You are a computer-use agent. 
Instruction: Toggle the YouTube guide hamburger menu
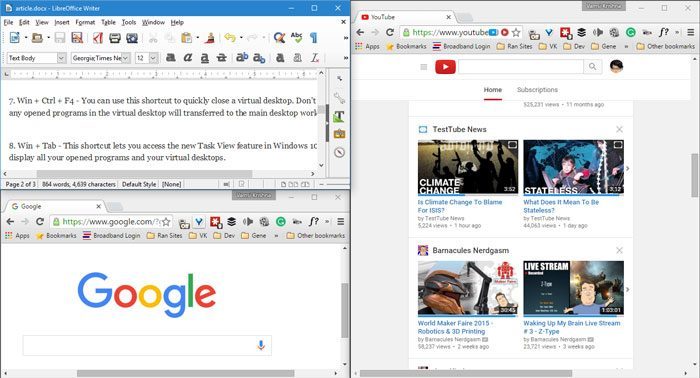(x=424, y=67)
